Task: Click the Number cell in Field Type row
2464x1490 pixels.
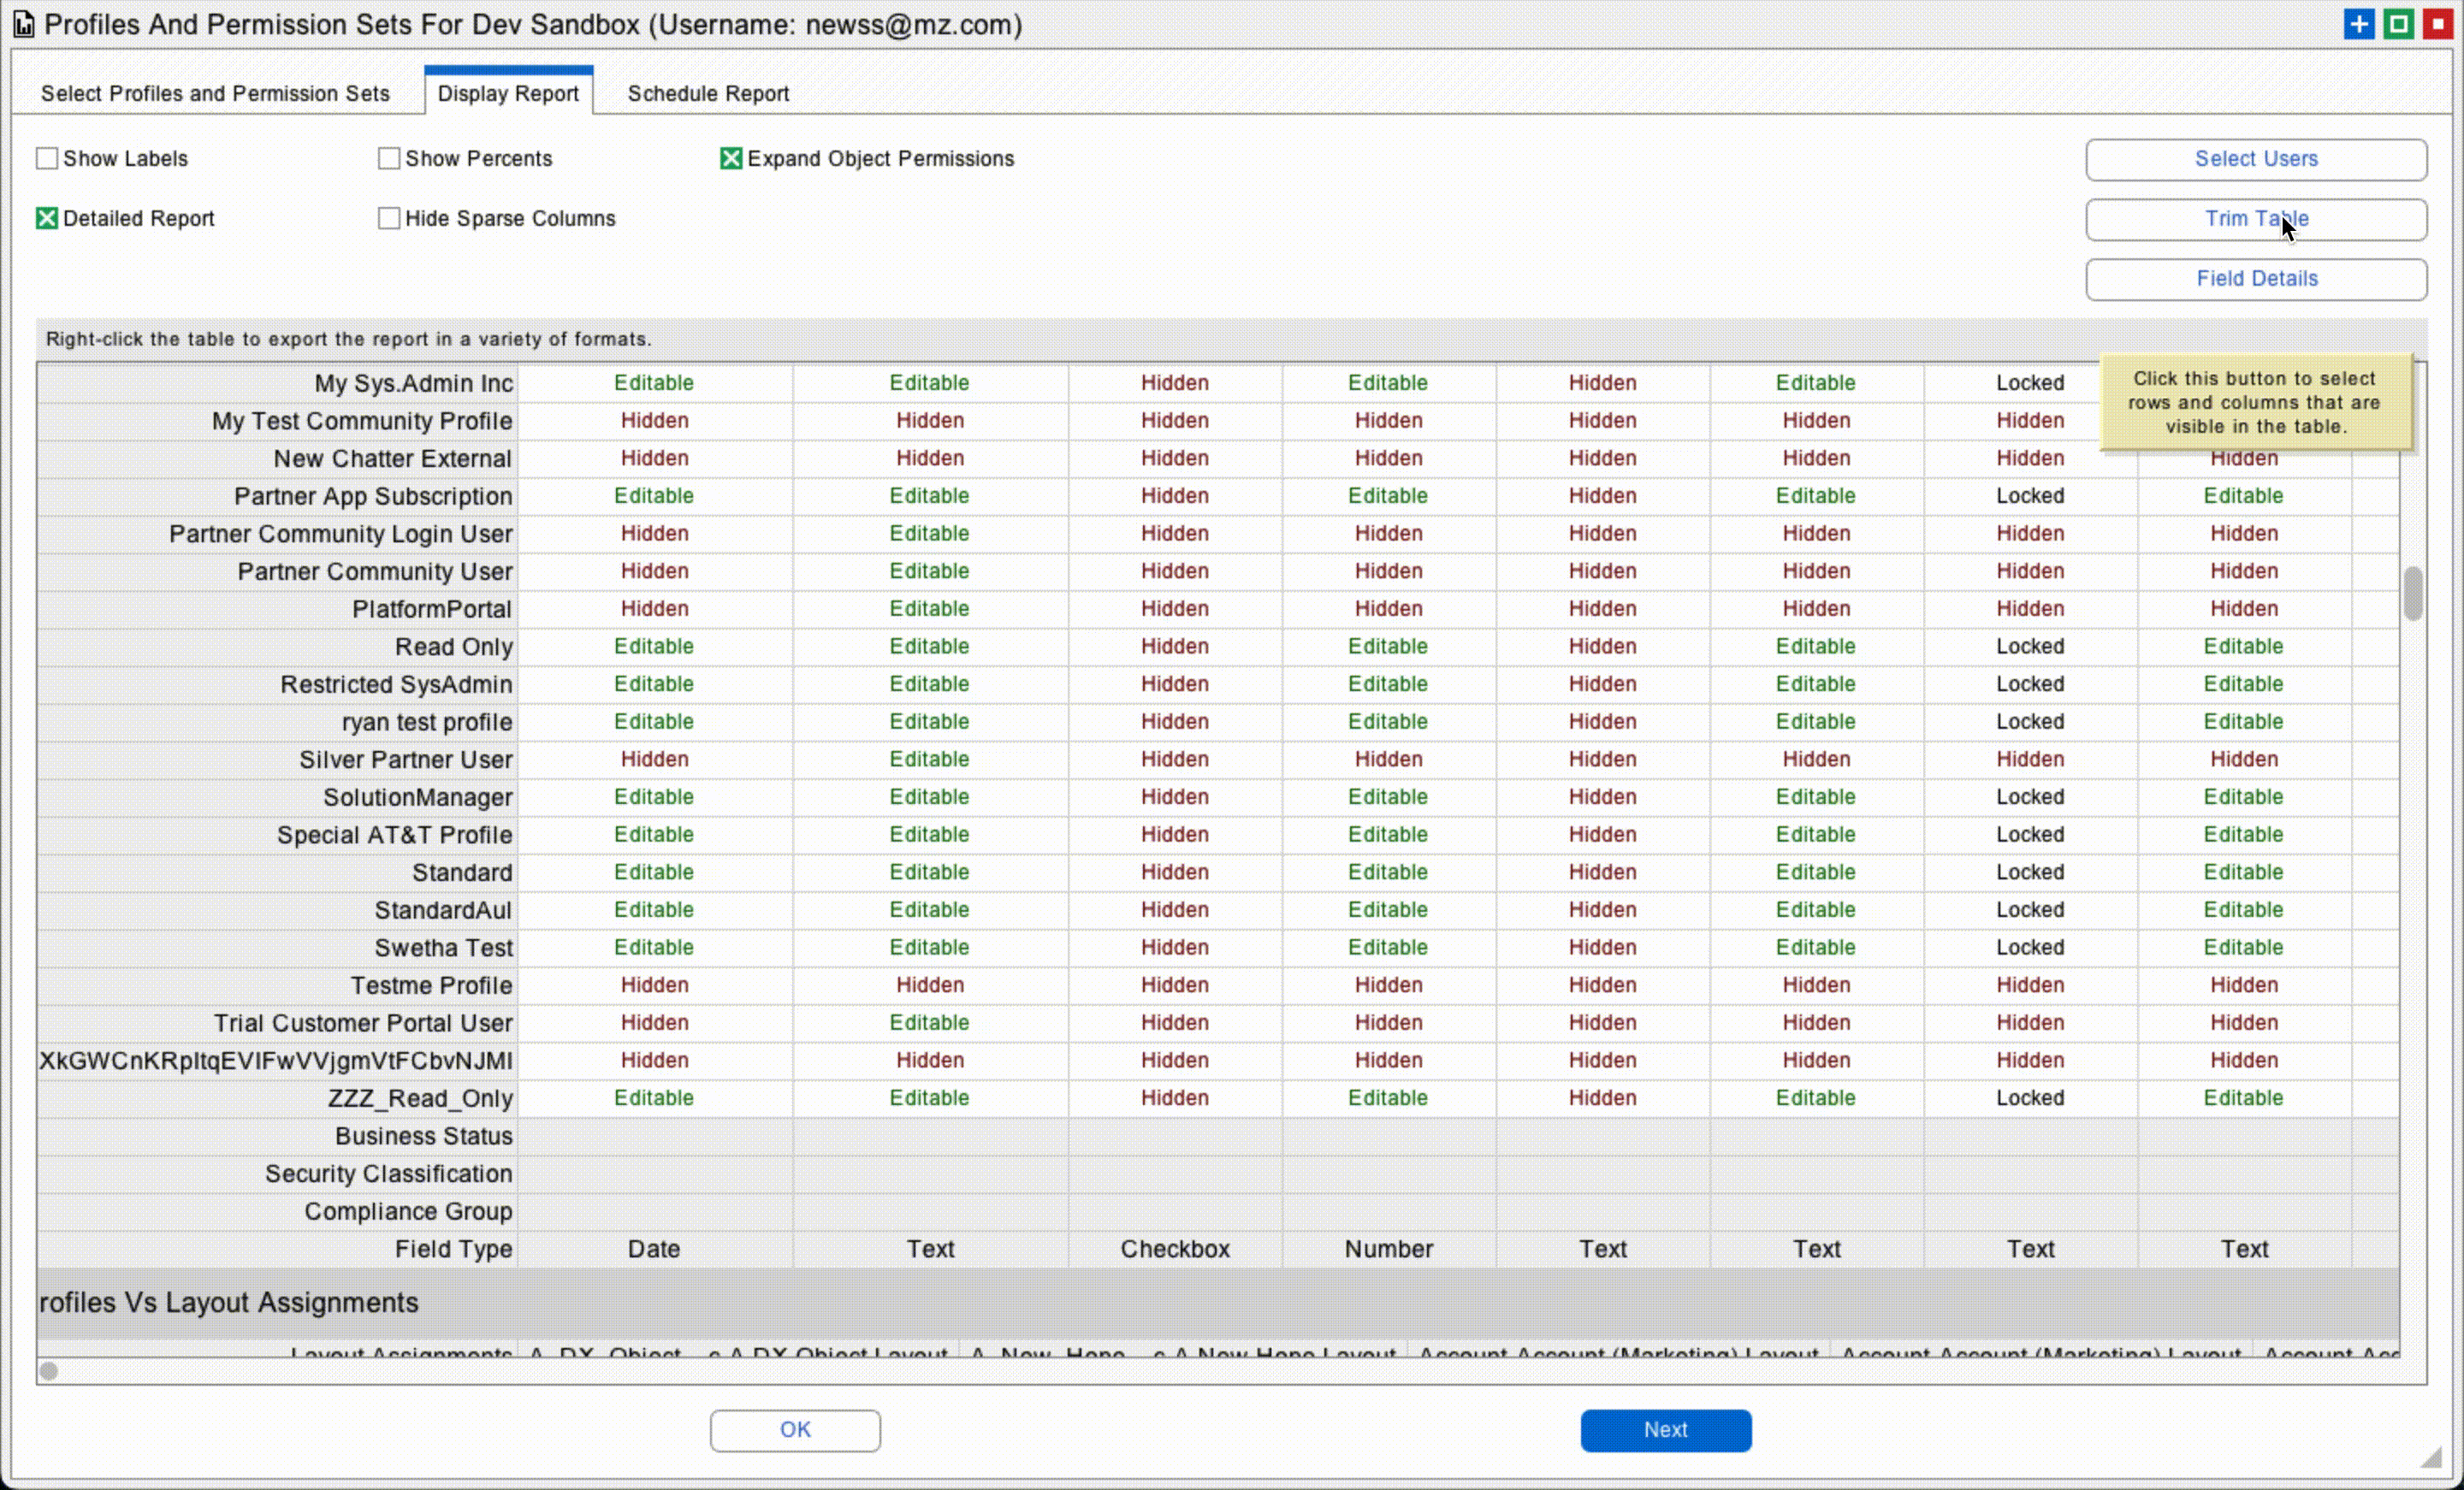Action: coord(1389,1249)
